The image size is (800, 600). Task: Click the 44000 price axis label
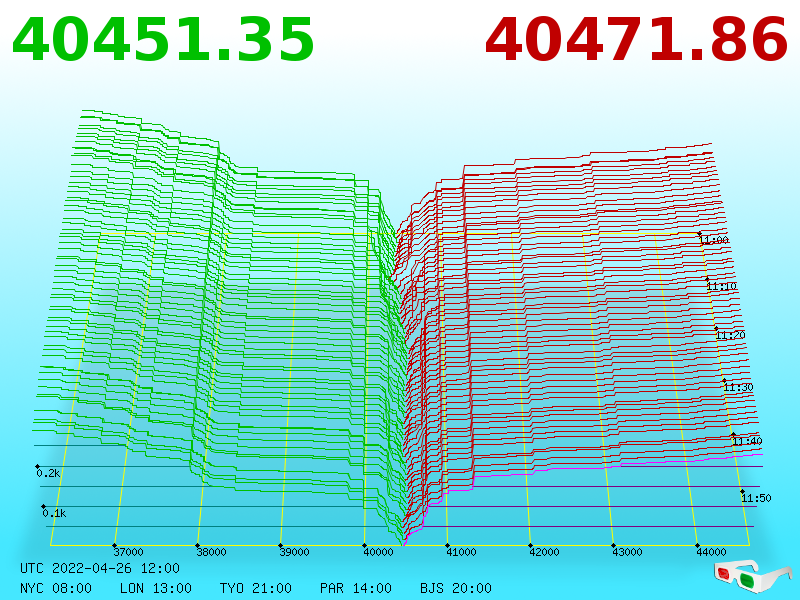(711, 552)
